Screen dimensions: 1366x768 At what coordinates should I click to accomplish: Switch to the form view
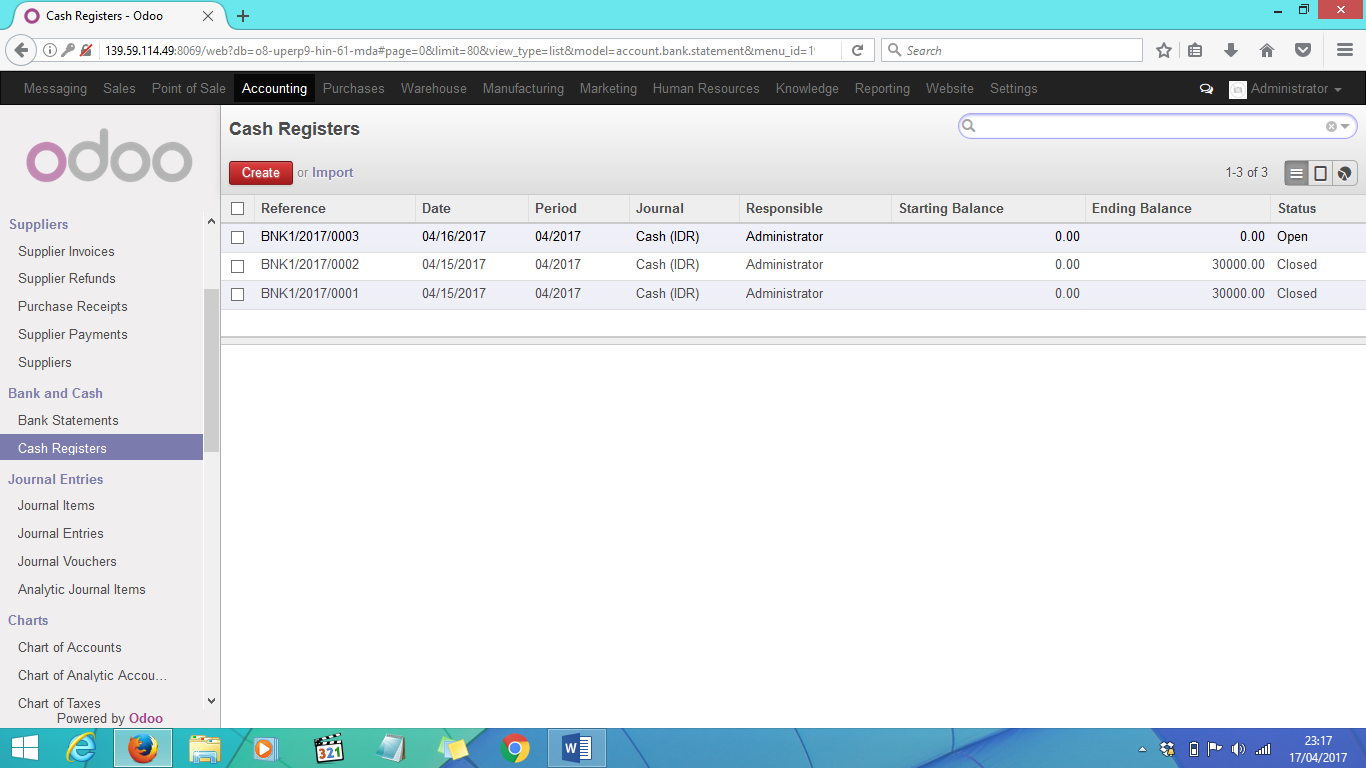pyautogui.click(x=1320, y=173)
